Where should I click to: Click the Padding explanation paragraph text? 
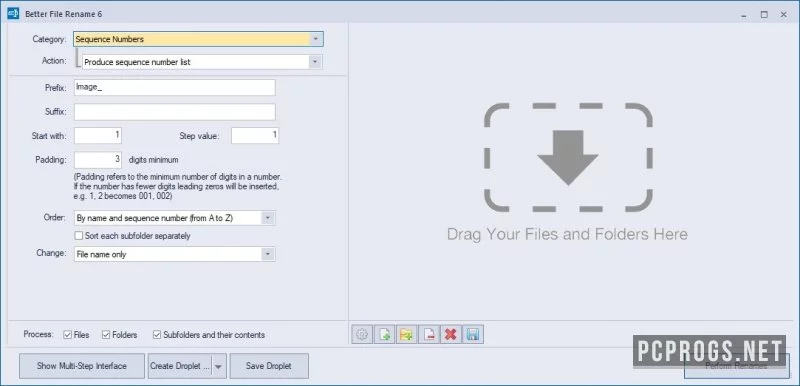[x=178, y=187]
